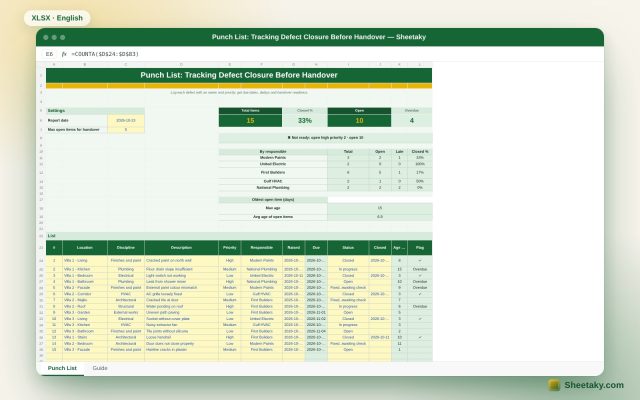Select United Electric in the summary table
This screenshot has height=400, width=640.
click(x=273, y=164)
